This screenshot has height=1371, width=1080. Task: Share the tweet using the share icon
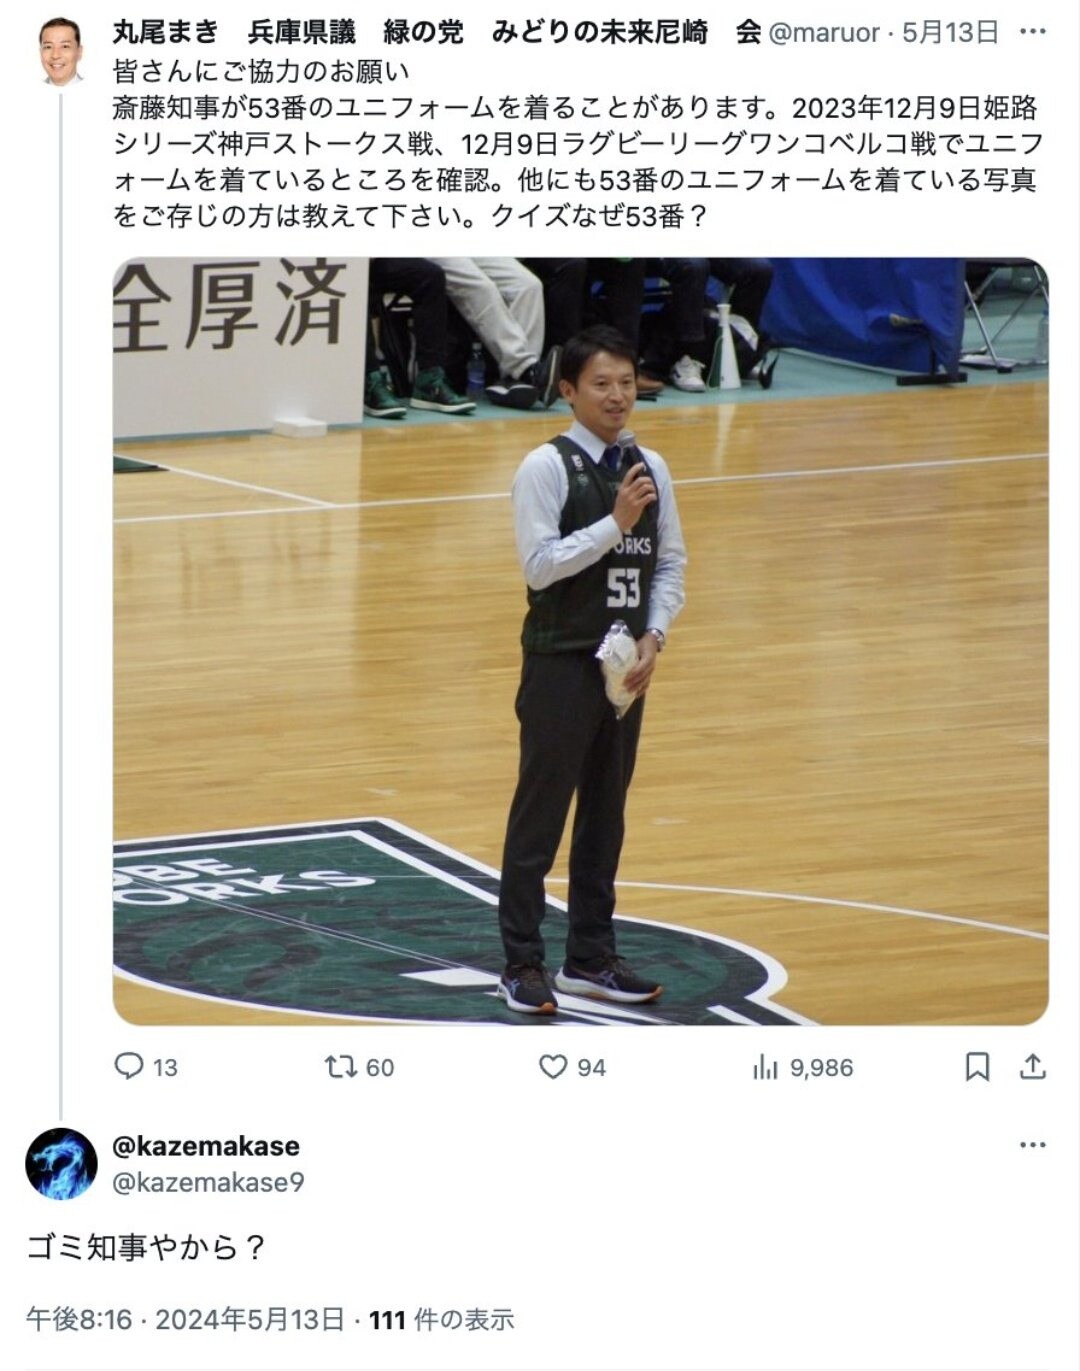tap(1032, 1067)
